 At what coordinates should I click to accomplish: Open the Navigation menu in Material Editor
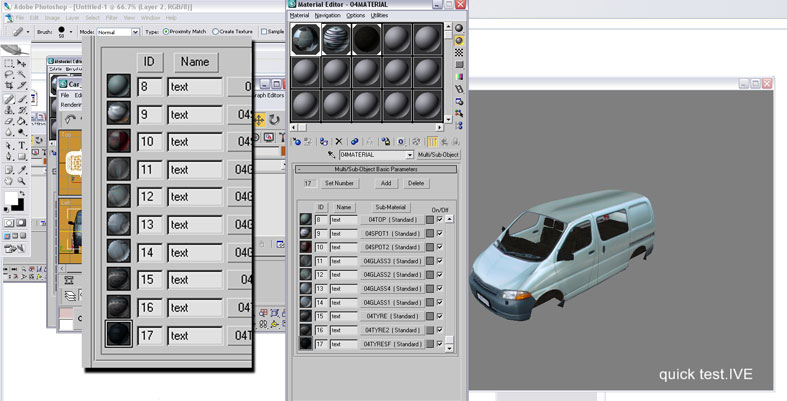pos(328,16)
